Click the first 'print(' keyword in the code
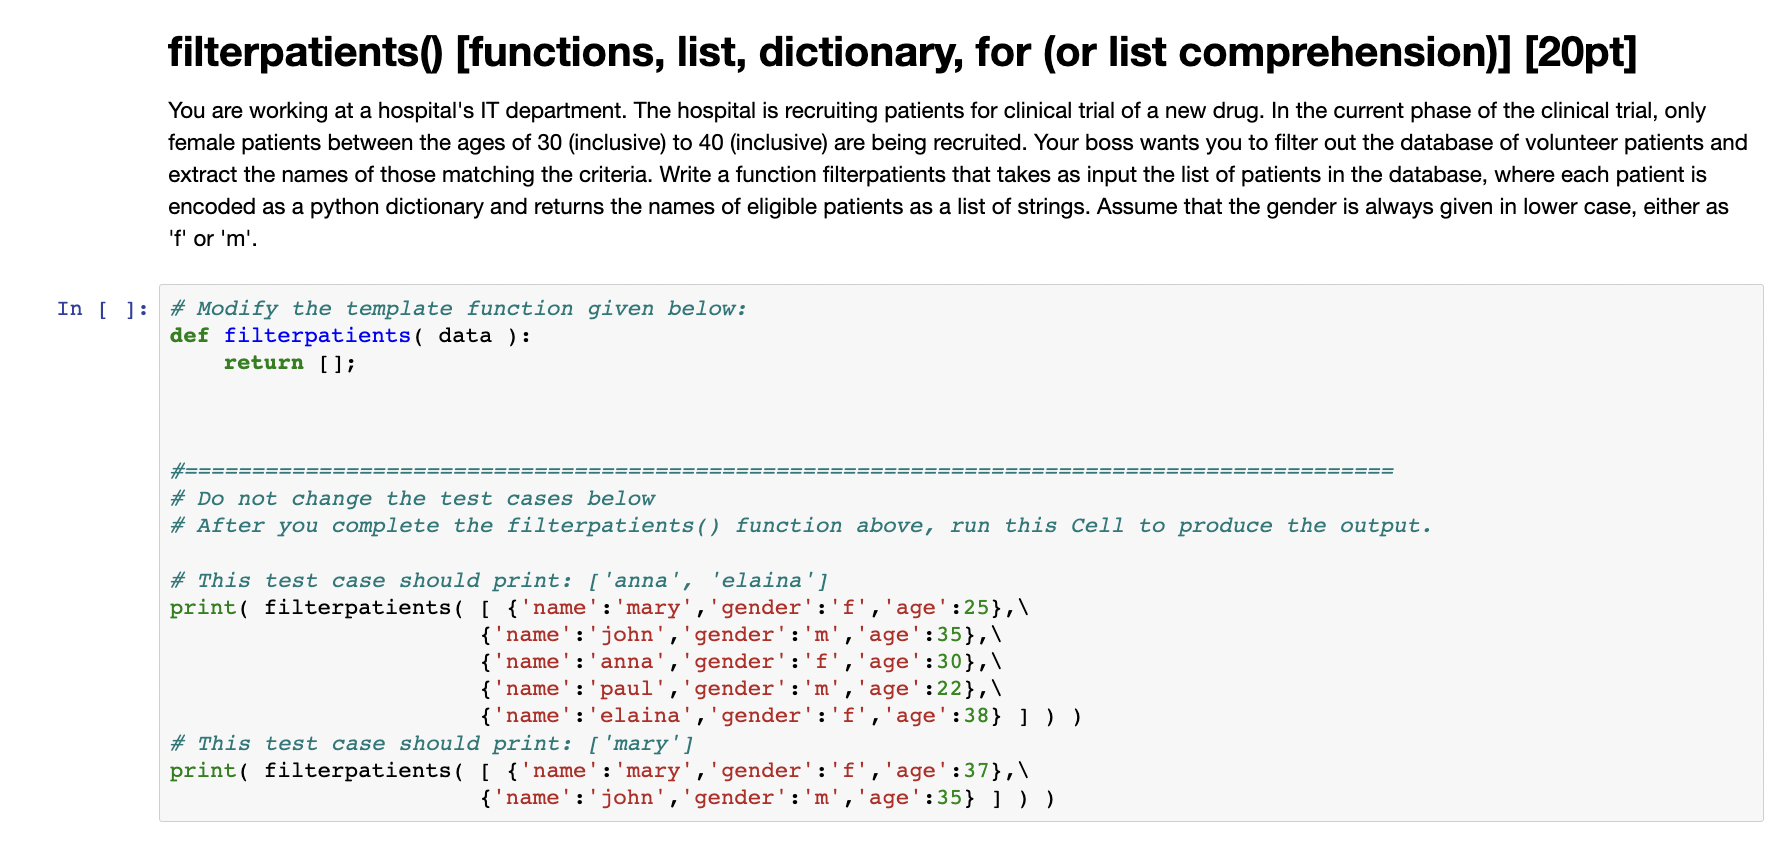The height and width of the screenshot is (852, 1772). tap(209, 607)
